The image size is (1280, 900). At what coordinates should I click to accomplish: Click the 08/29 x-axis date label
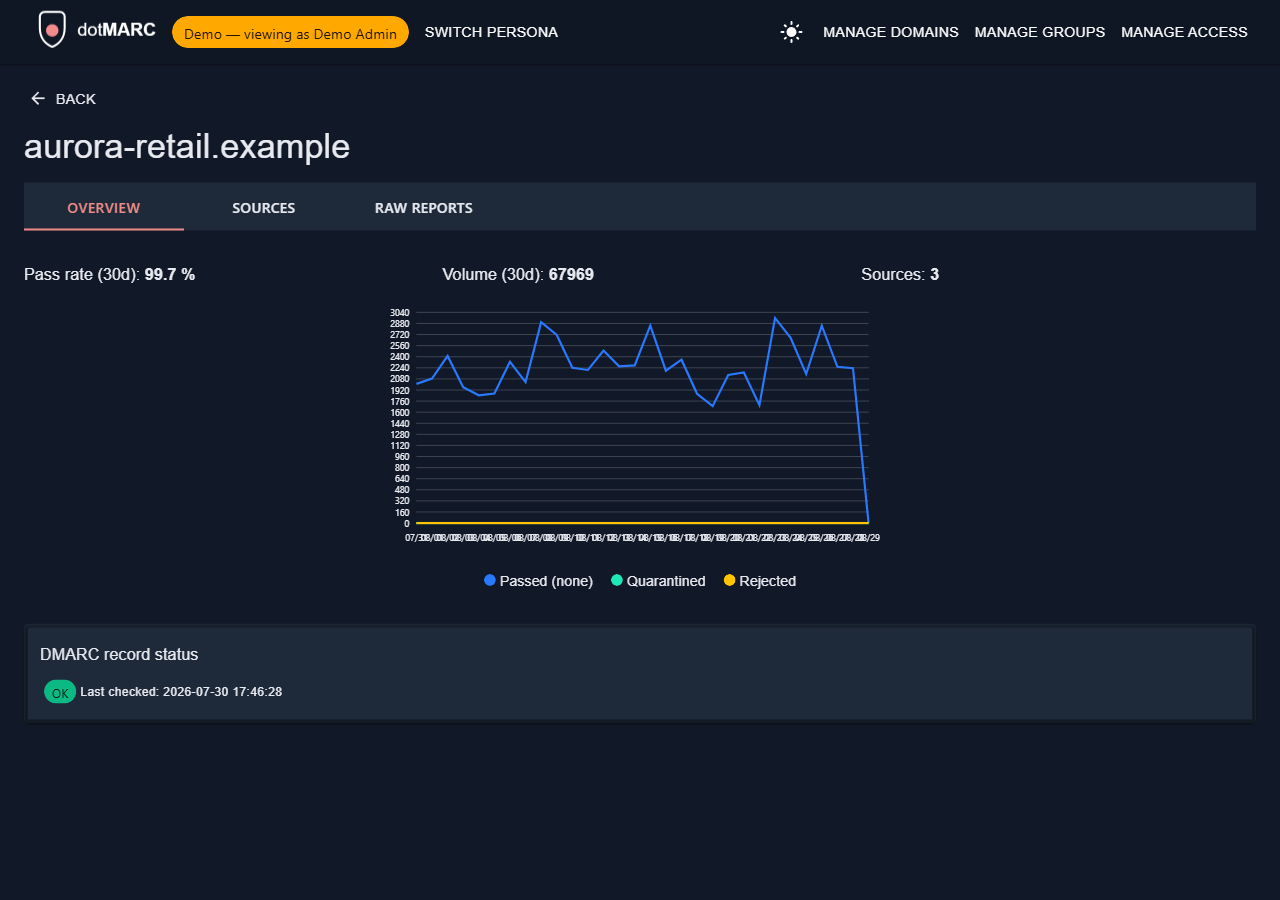pos(868,538)
